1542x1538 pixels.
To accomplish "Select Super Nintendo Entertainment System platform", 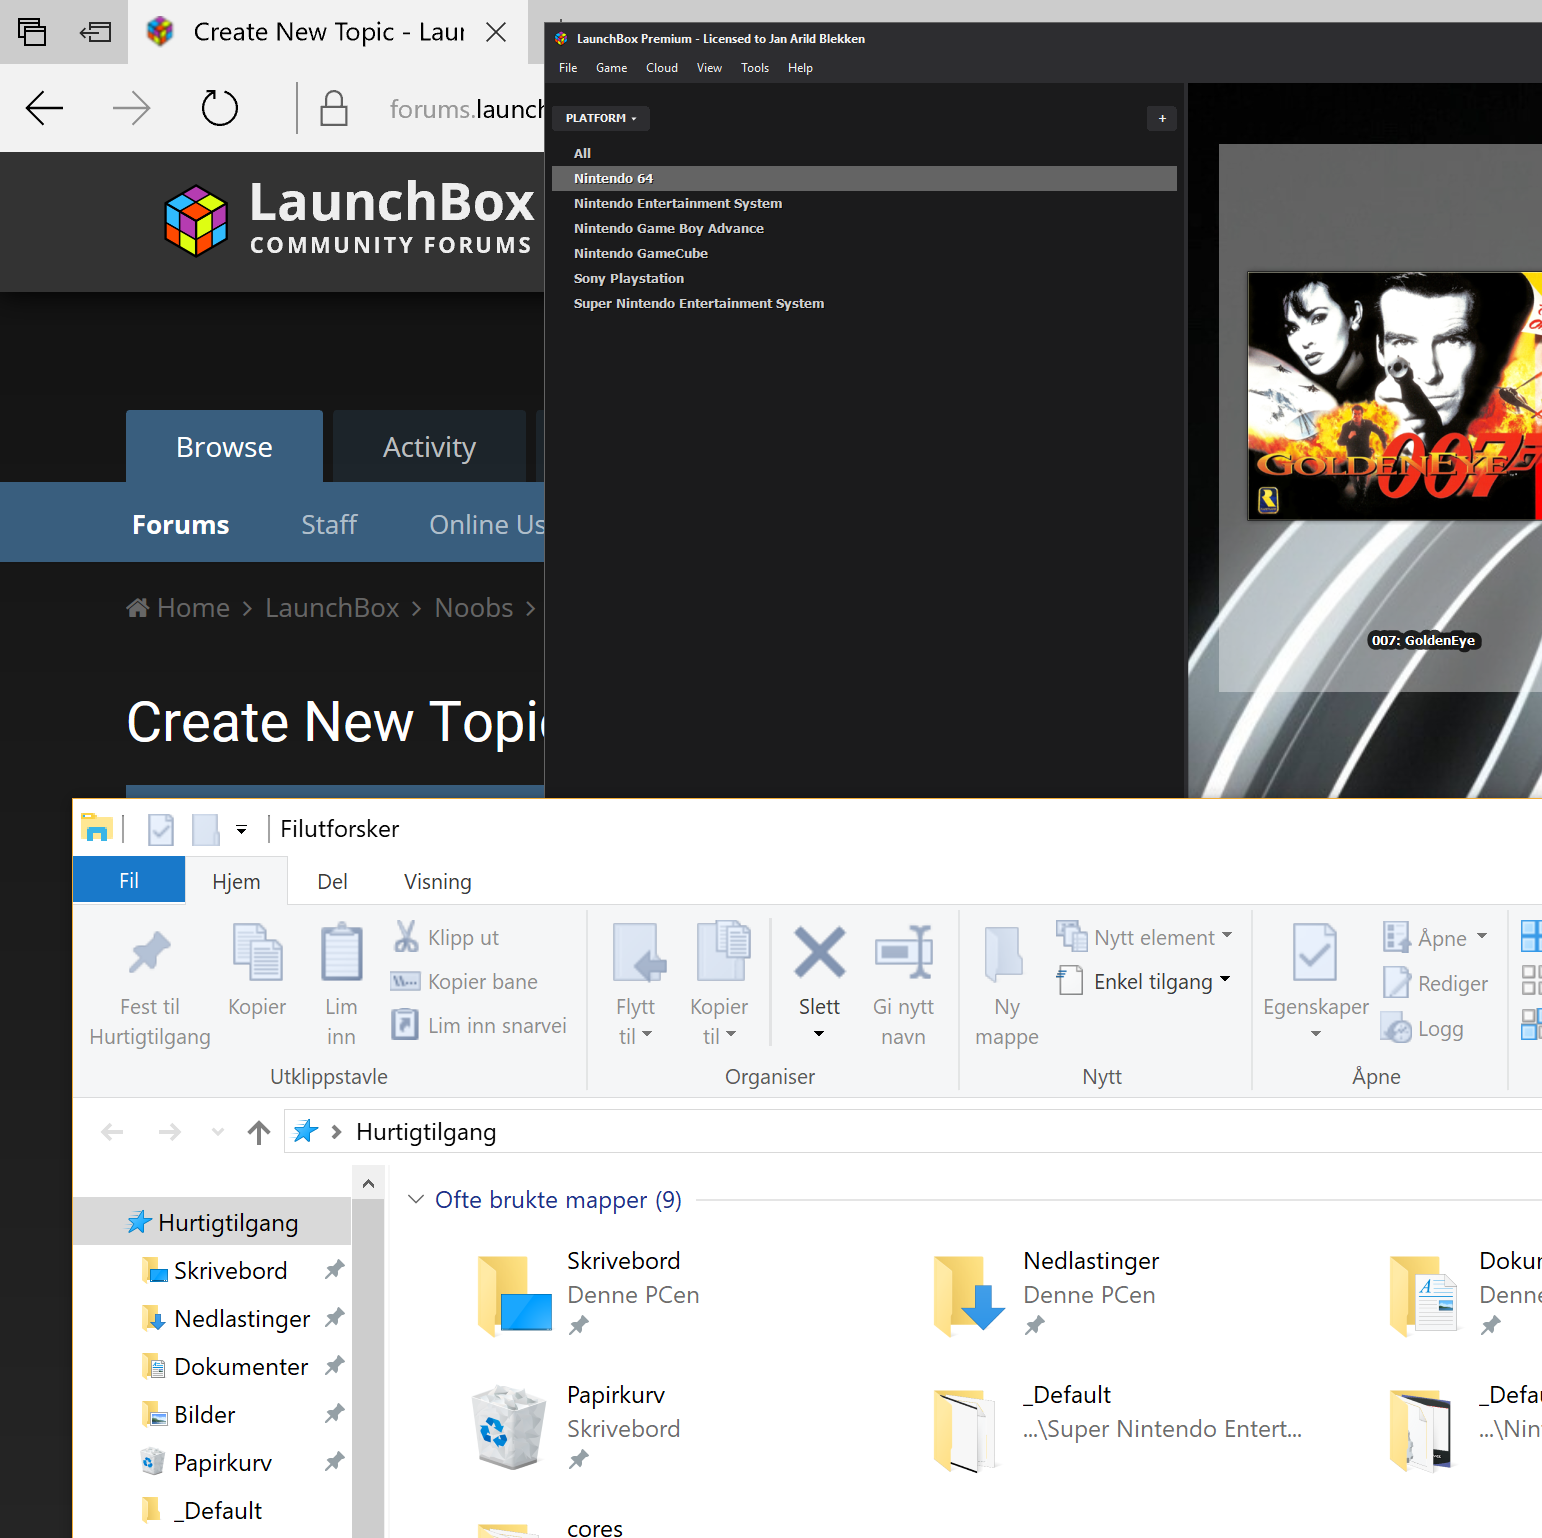I will (864, 303).
